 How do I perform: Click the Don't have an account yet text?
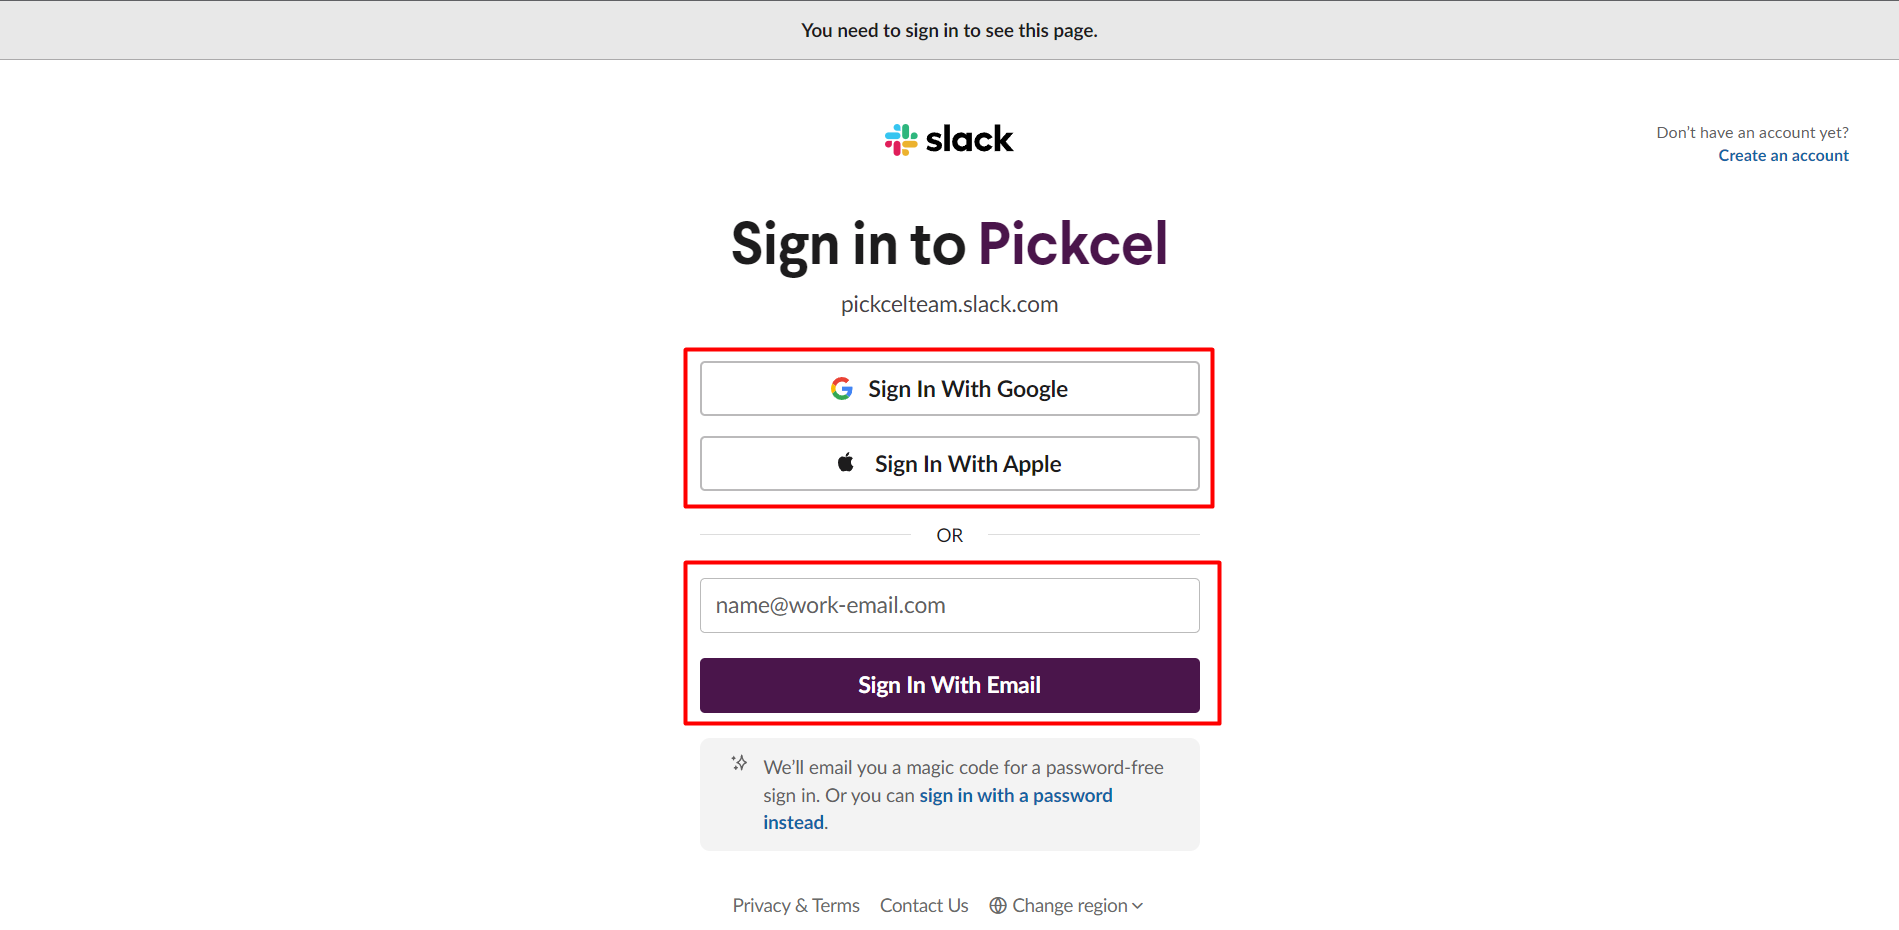coord(1752,131)
